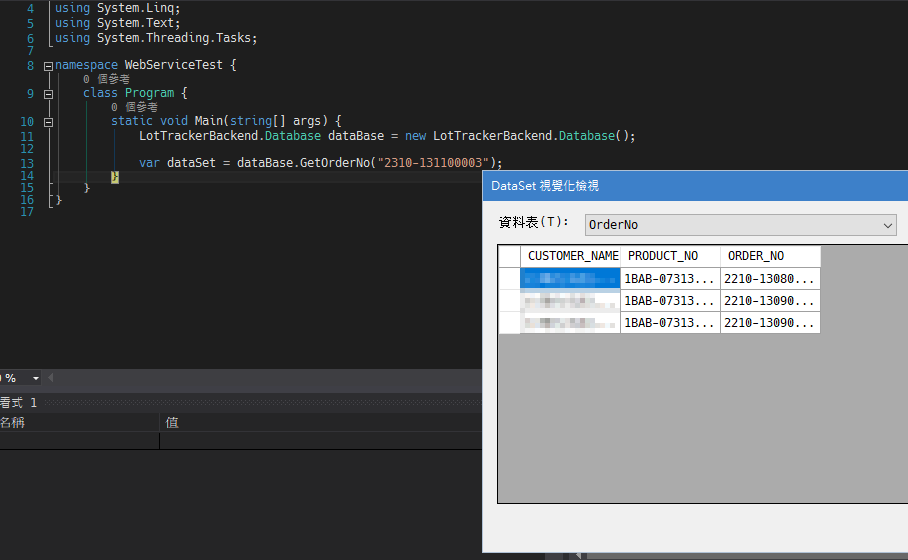Collapse the WebServiceTest namespace block
908x560 pixels.
(48, 65)
